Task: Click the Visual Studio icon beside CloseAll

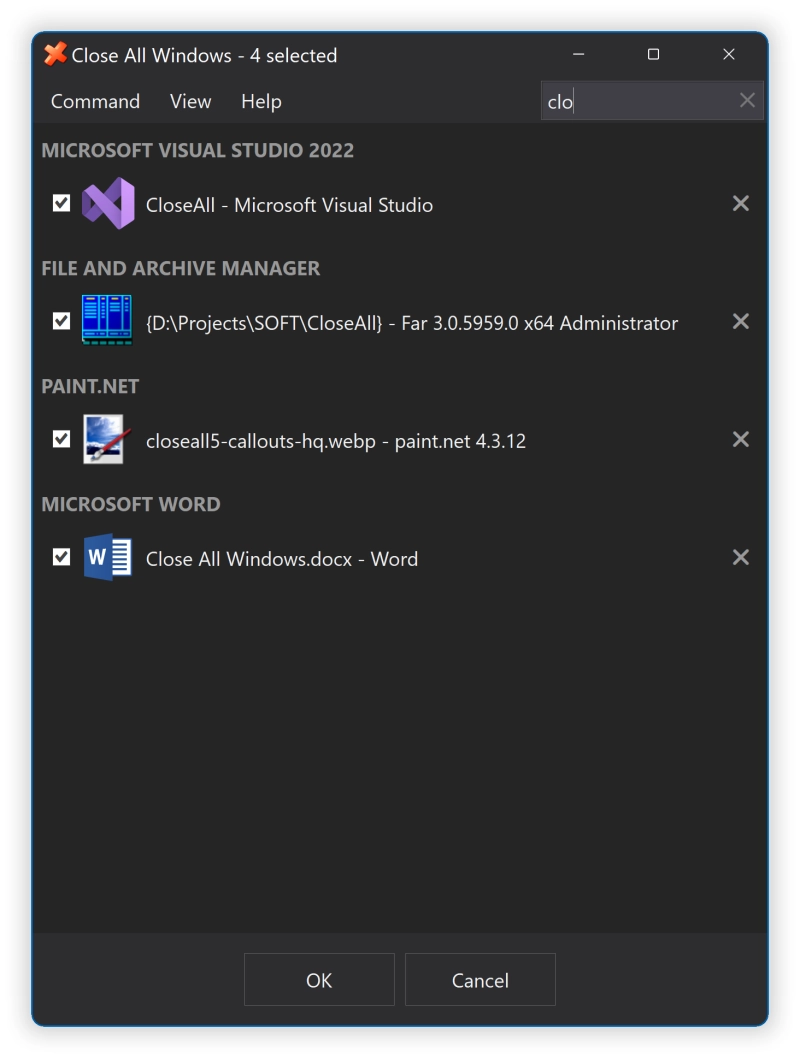Action: pyautogui.click(x=108, y=203)
